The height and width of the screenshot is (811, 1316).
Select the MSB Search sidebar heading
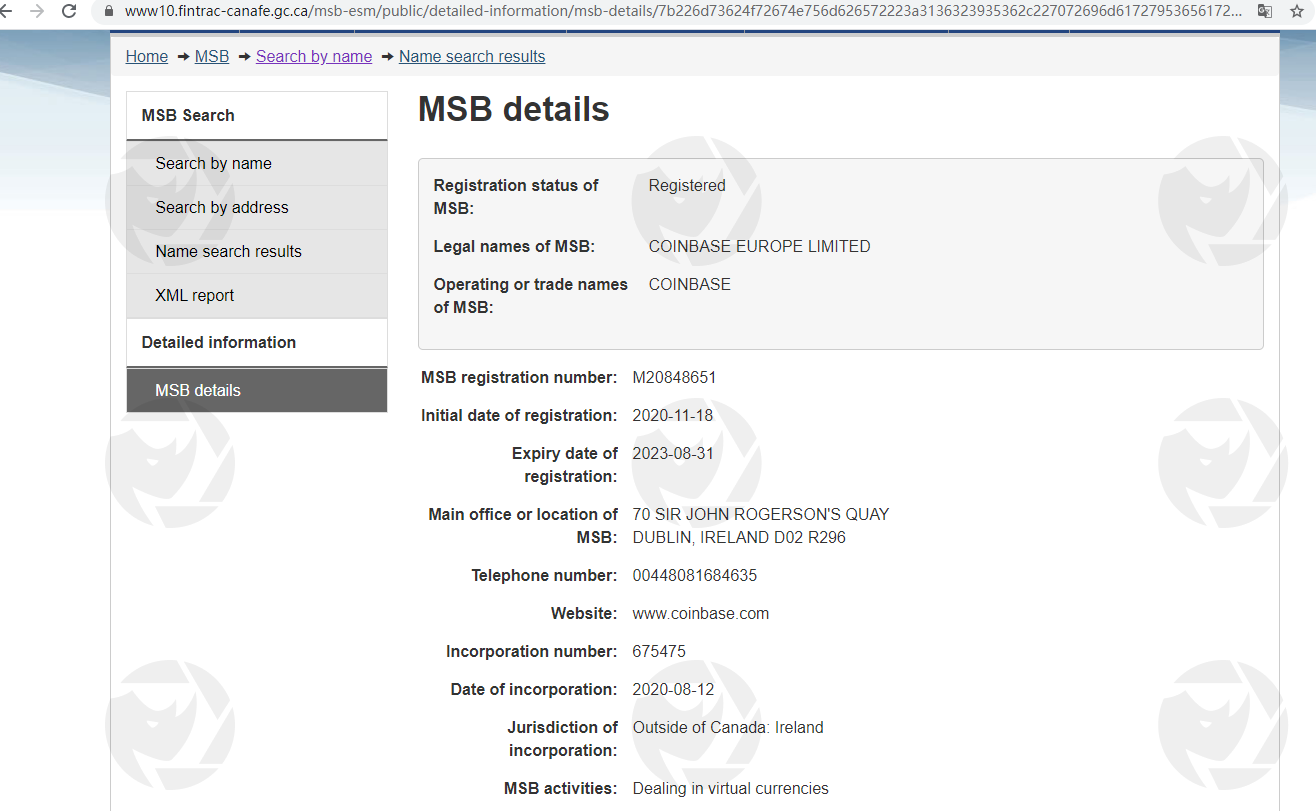[x=188, y=115]
